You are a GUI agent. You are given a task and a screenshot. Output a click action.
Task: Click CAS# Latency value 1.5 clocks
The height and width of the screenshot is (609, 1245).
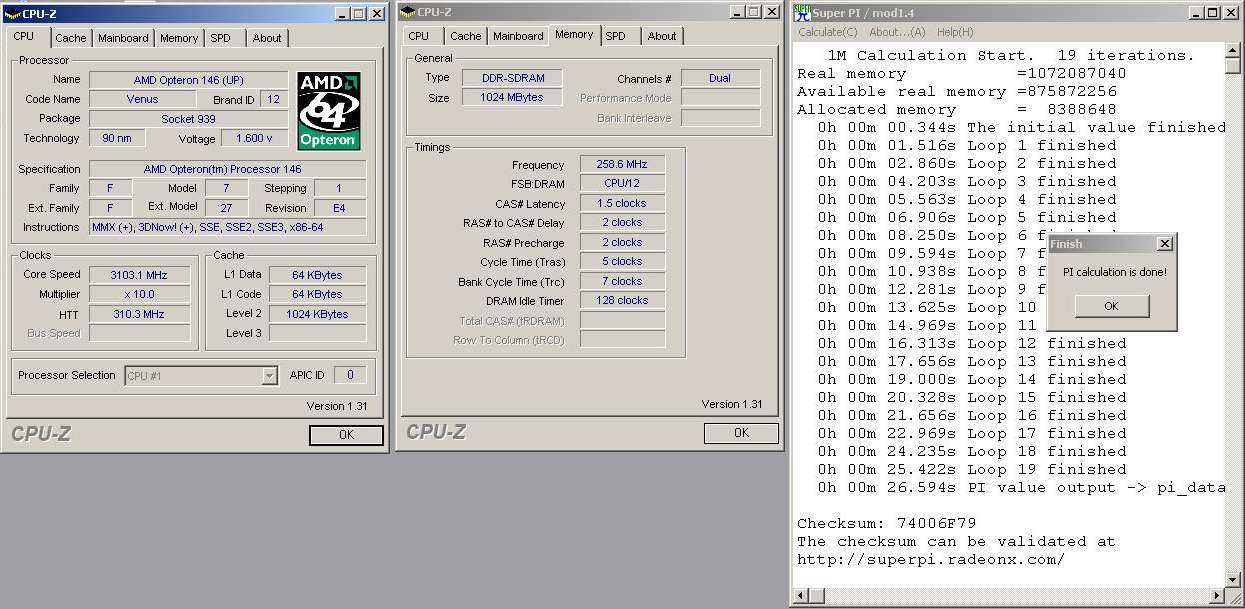pos(622,204)
